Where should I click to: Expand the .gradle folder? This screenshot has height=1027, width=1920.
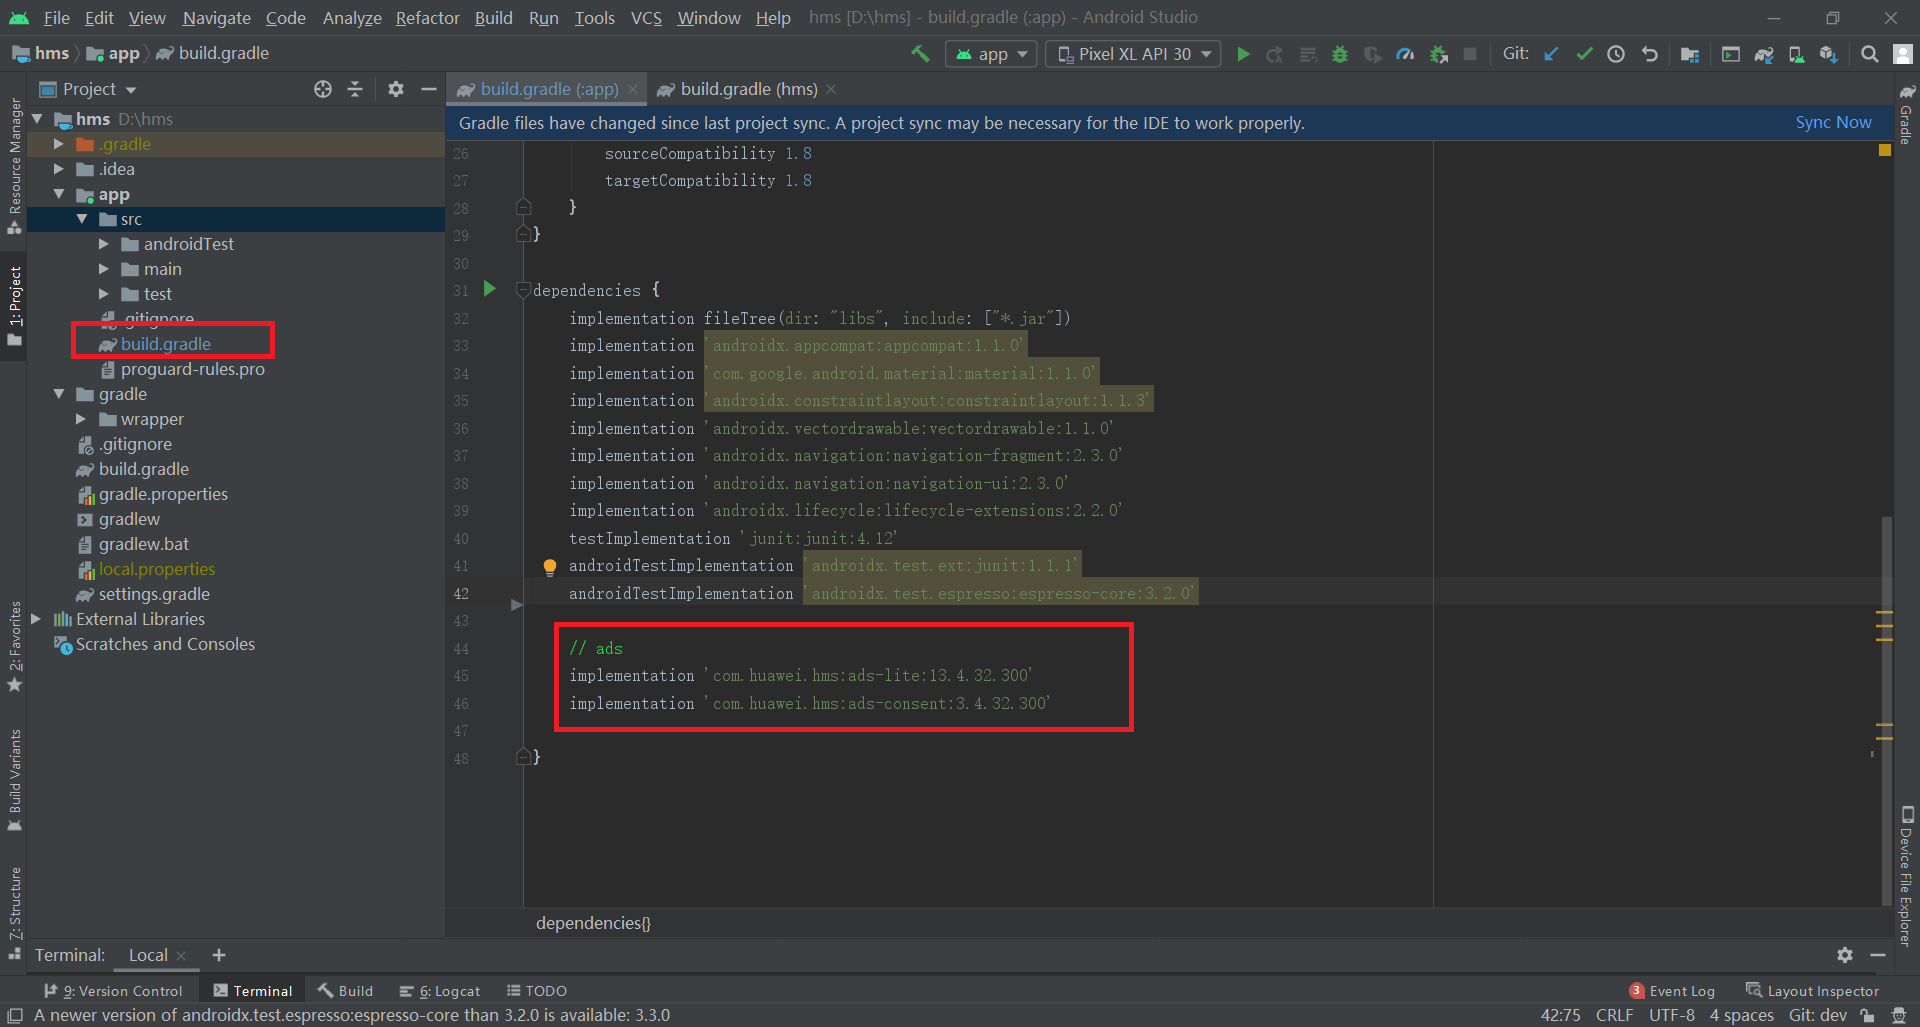click(59, 144)
